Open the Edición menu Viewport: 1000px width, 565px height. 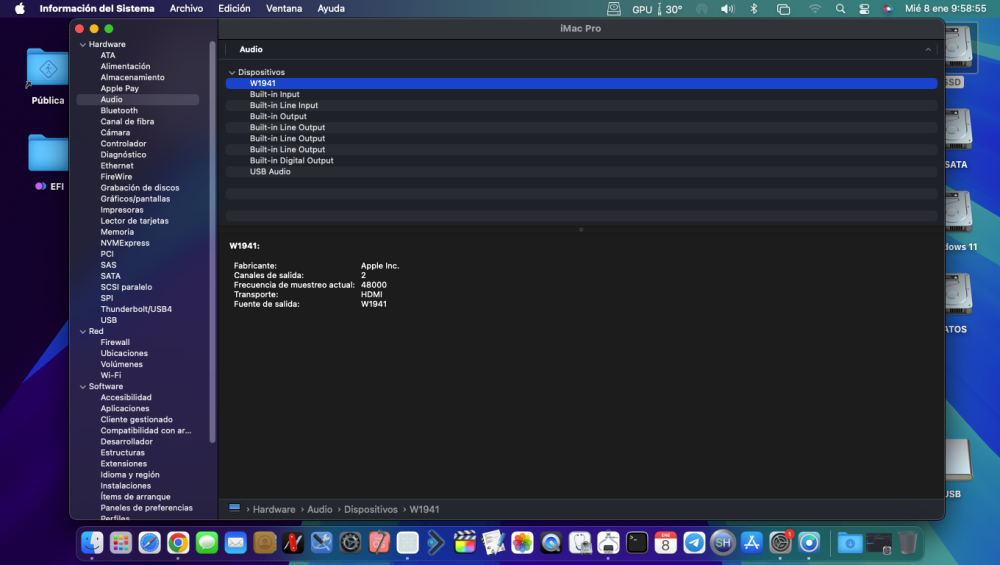(234, 8)
